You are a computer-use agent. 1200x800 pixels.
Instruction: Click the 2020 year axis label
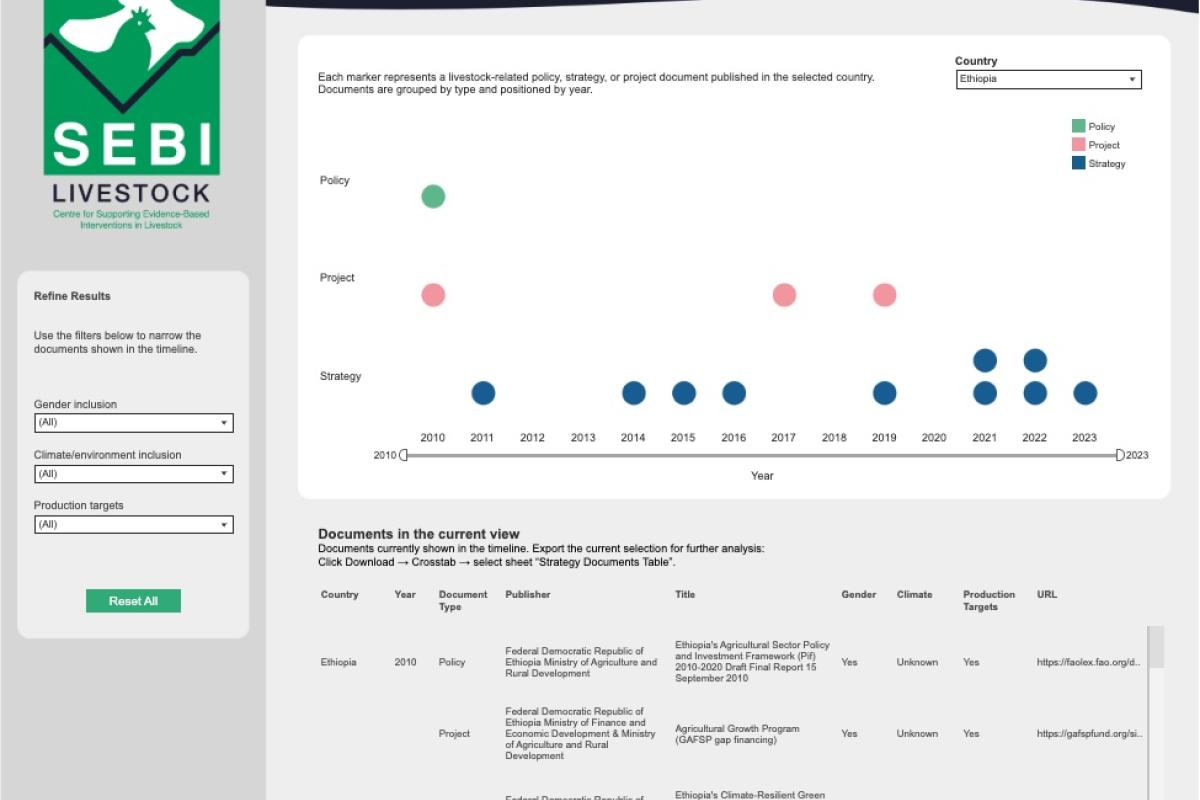934,437
